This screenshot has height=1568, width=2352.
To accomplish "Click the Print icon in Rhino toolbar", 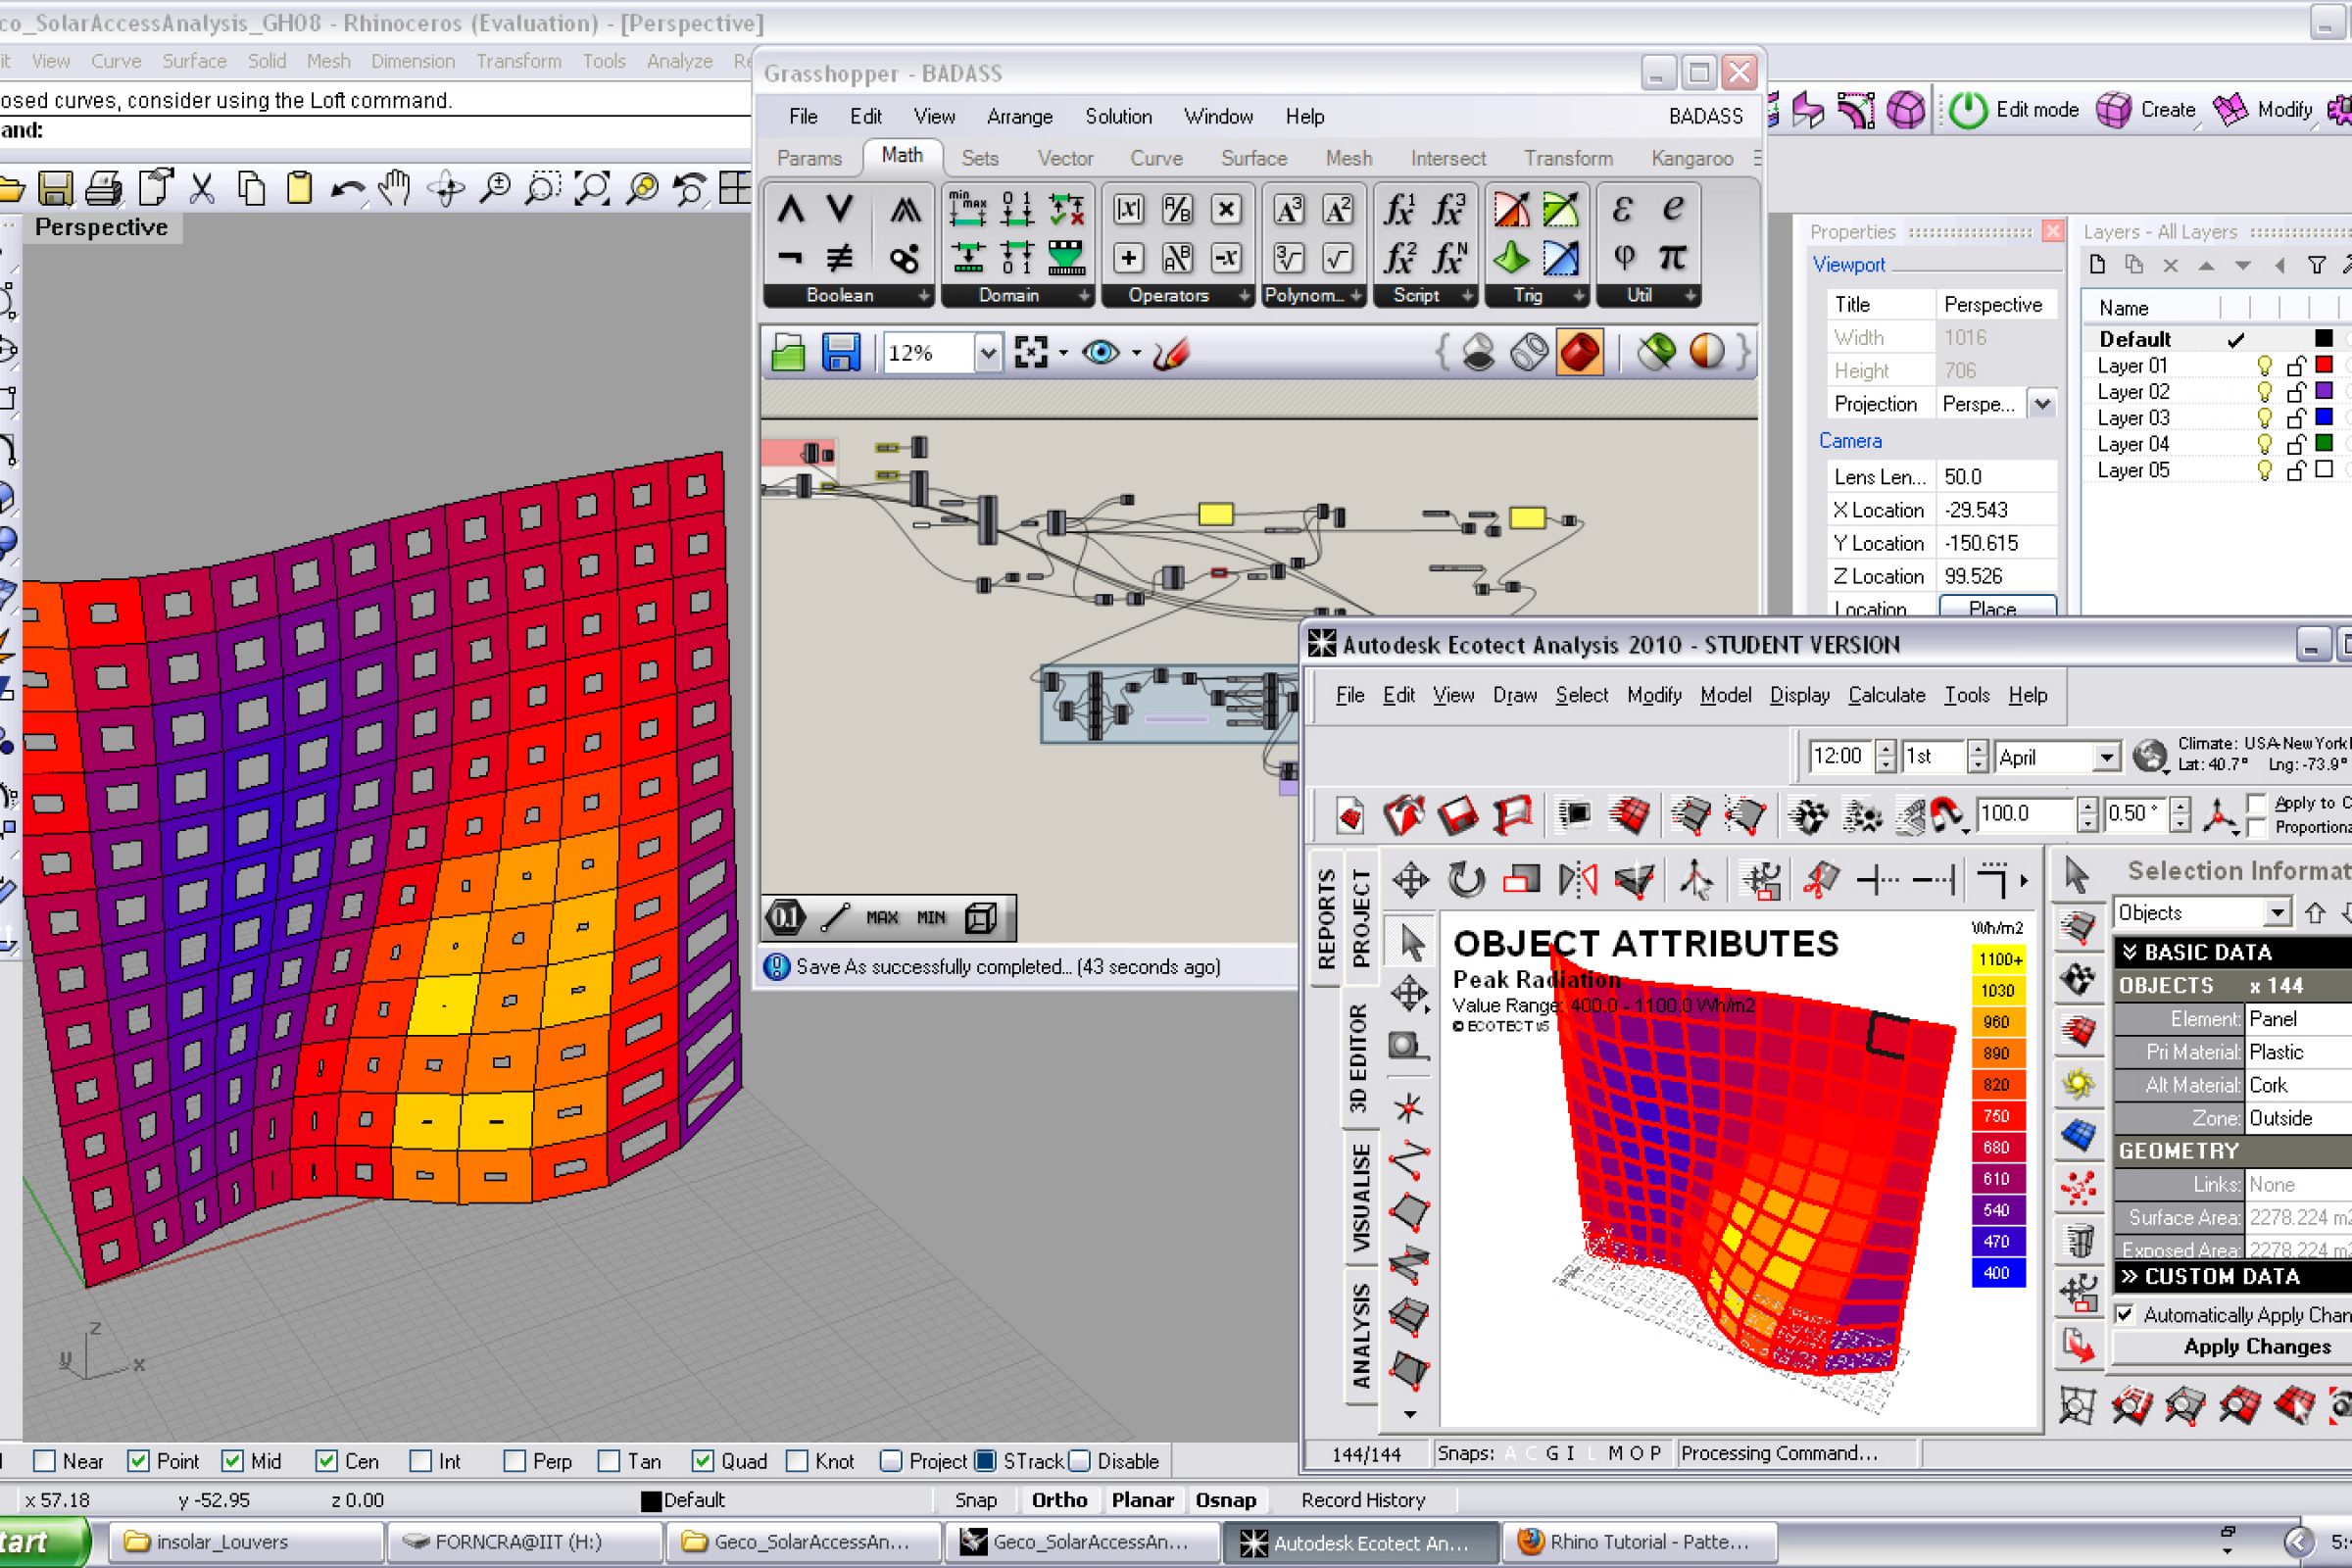I will 104,188.
